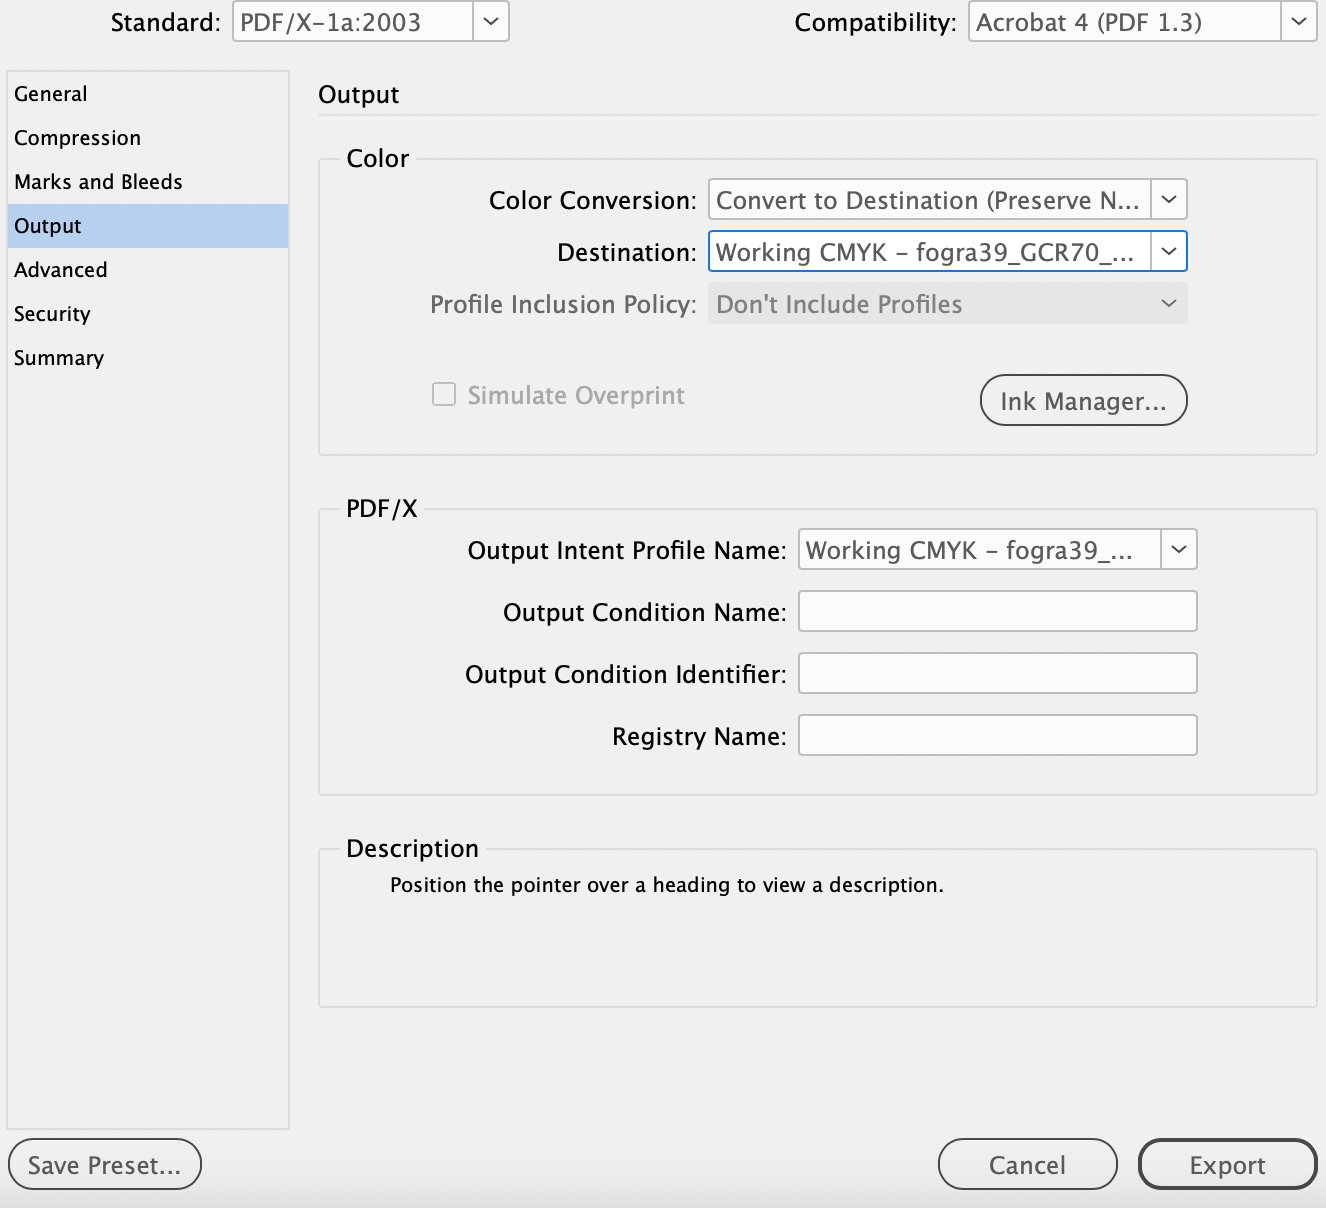Click the Output Condition Name field
This screenshot has height=1208, width=1326.
[997, 612]
